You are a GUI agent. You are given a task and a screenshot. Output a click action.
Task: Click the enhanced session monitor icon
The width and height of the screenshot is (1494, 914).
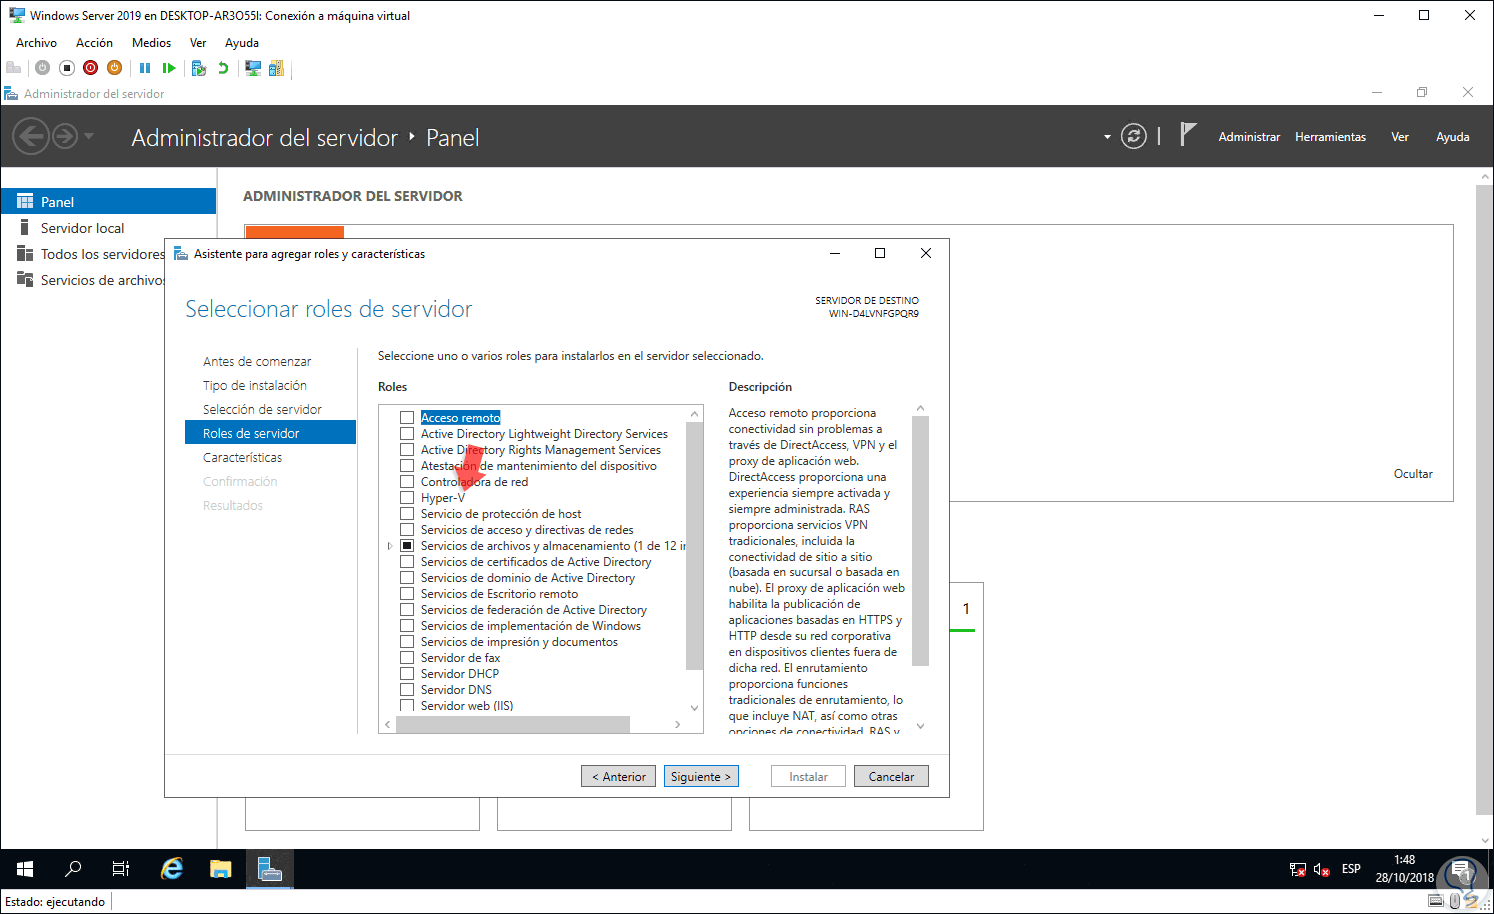click(253, 68)
